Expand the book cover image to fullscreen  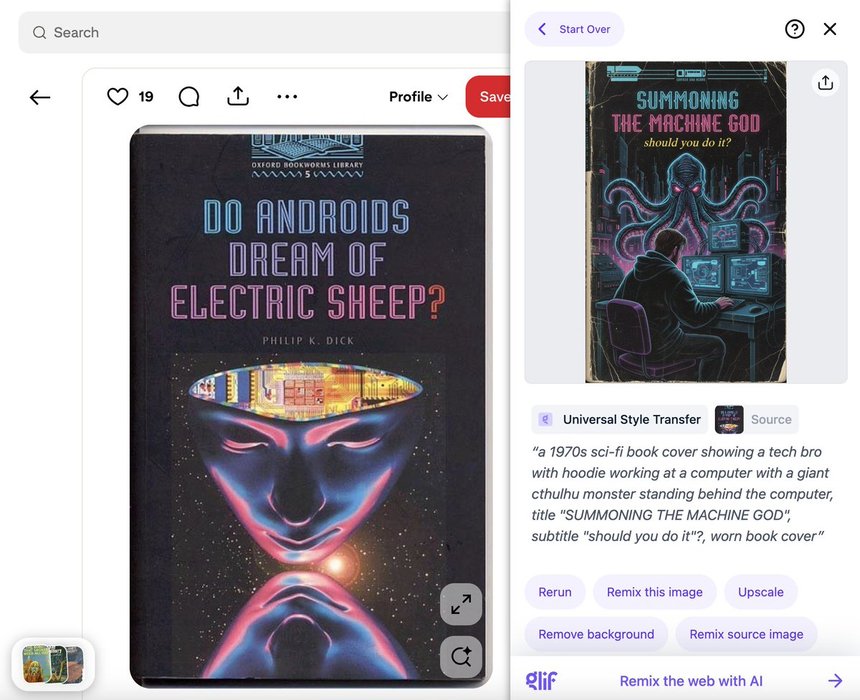(x=461, y=605)
